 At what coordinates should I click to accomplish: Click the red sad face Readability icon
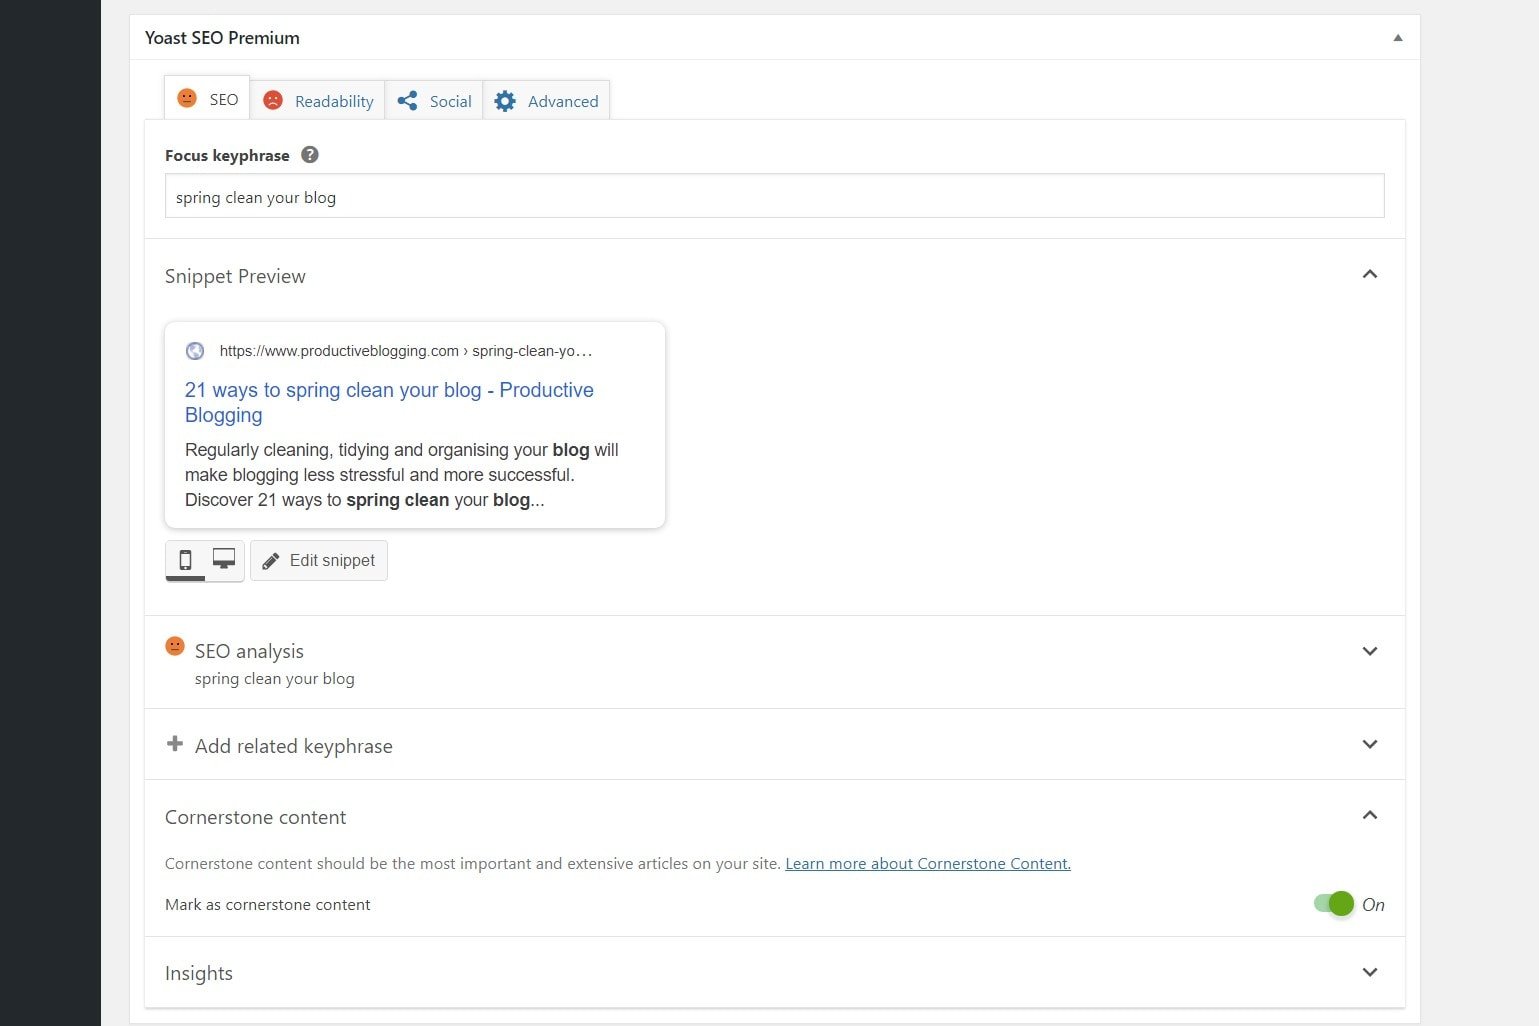click(x=273, y=100)
